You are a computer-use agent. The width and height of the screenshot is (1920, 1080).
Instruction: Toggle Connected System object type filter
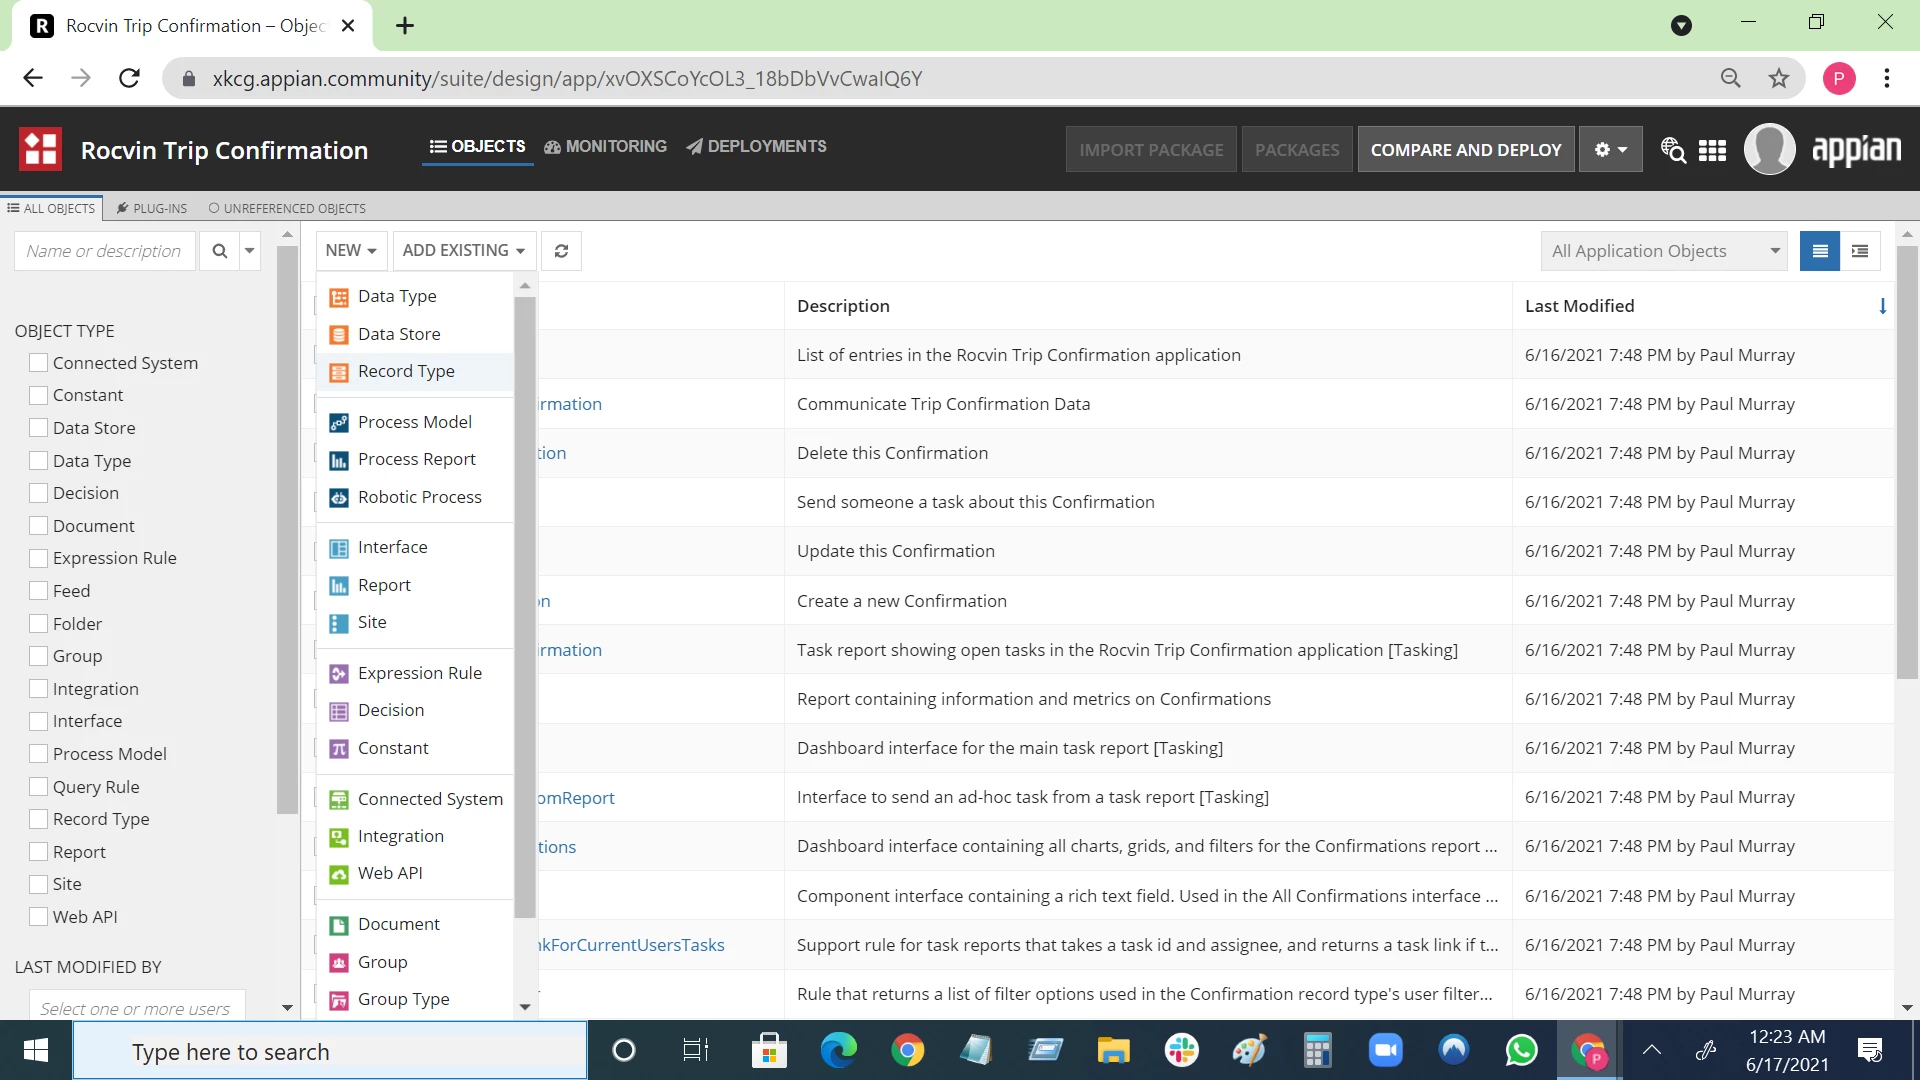pyautogui.click(x=38, y=363)
